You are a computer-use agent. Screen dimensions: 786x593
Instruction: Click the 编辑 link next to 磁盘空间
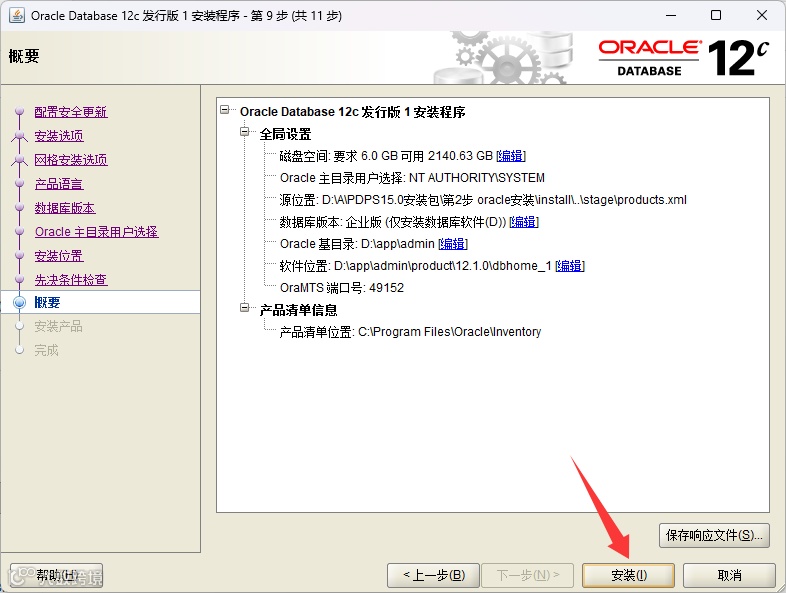tap(511, 156)
